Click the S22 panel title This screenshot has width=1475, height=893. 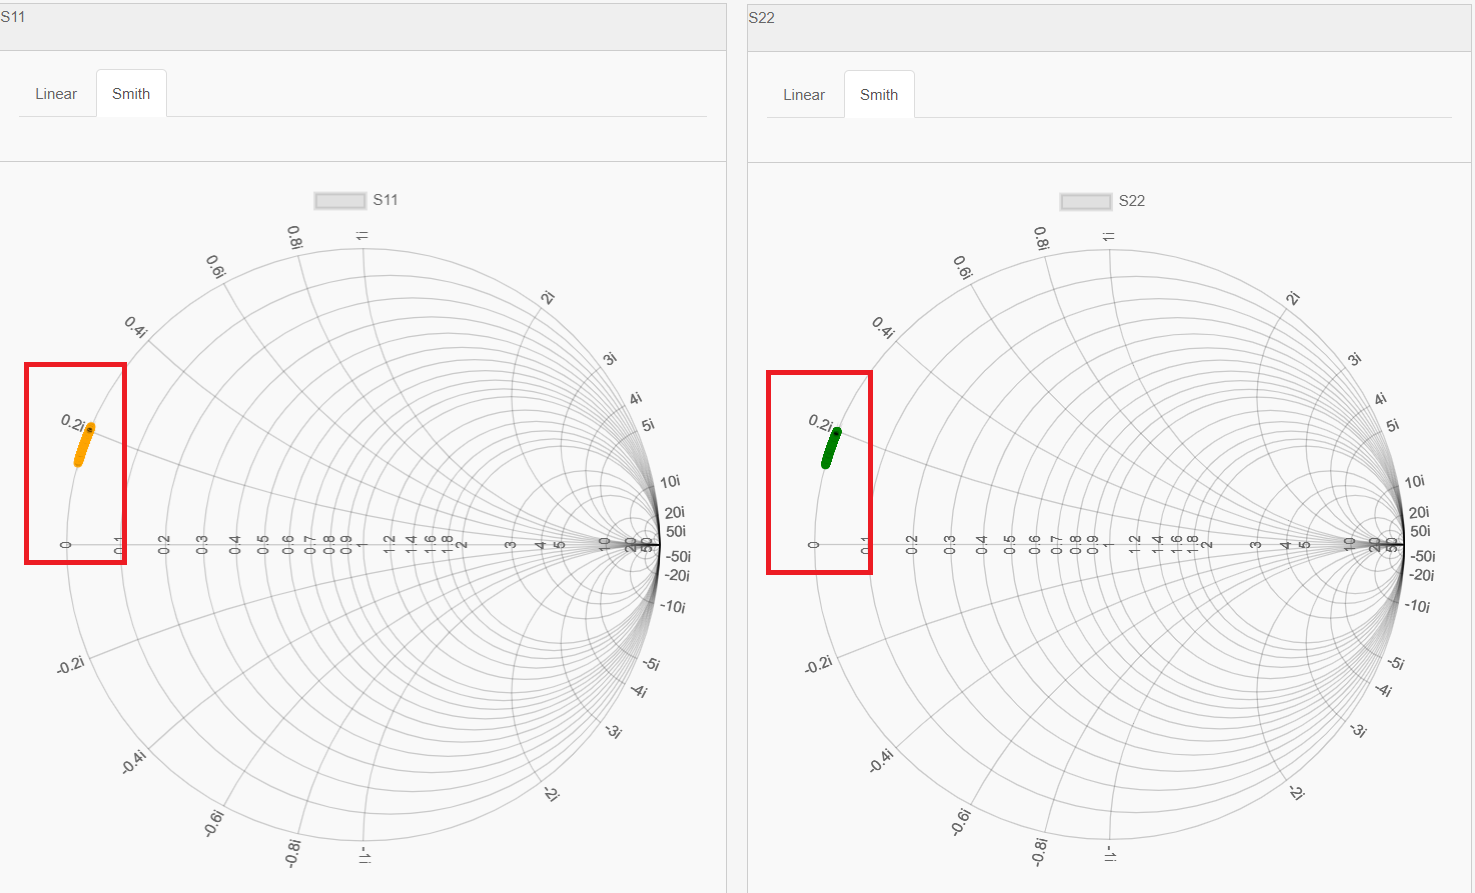coord(762,18)
